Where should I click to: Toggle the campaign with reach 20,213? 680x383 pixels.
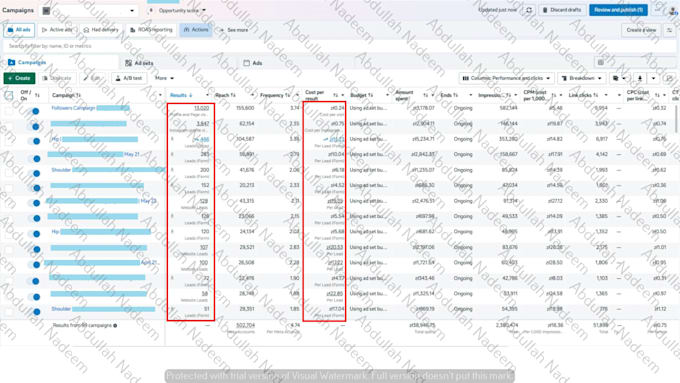[33, 188]
